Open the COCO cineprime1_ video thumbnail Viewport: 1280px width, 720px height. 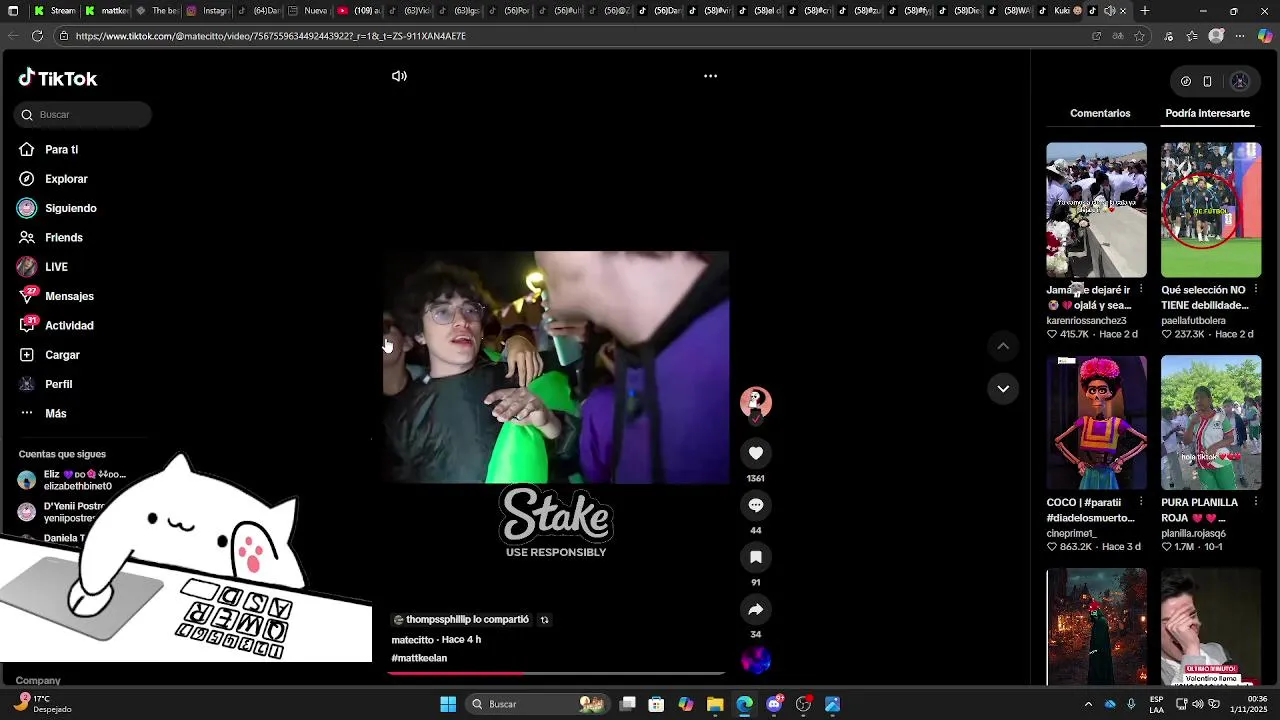click(1096, 422)
